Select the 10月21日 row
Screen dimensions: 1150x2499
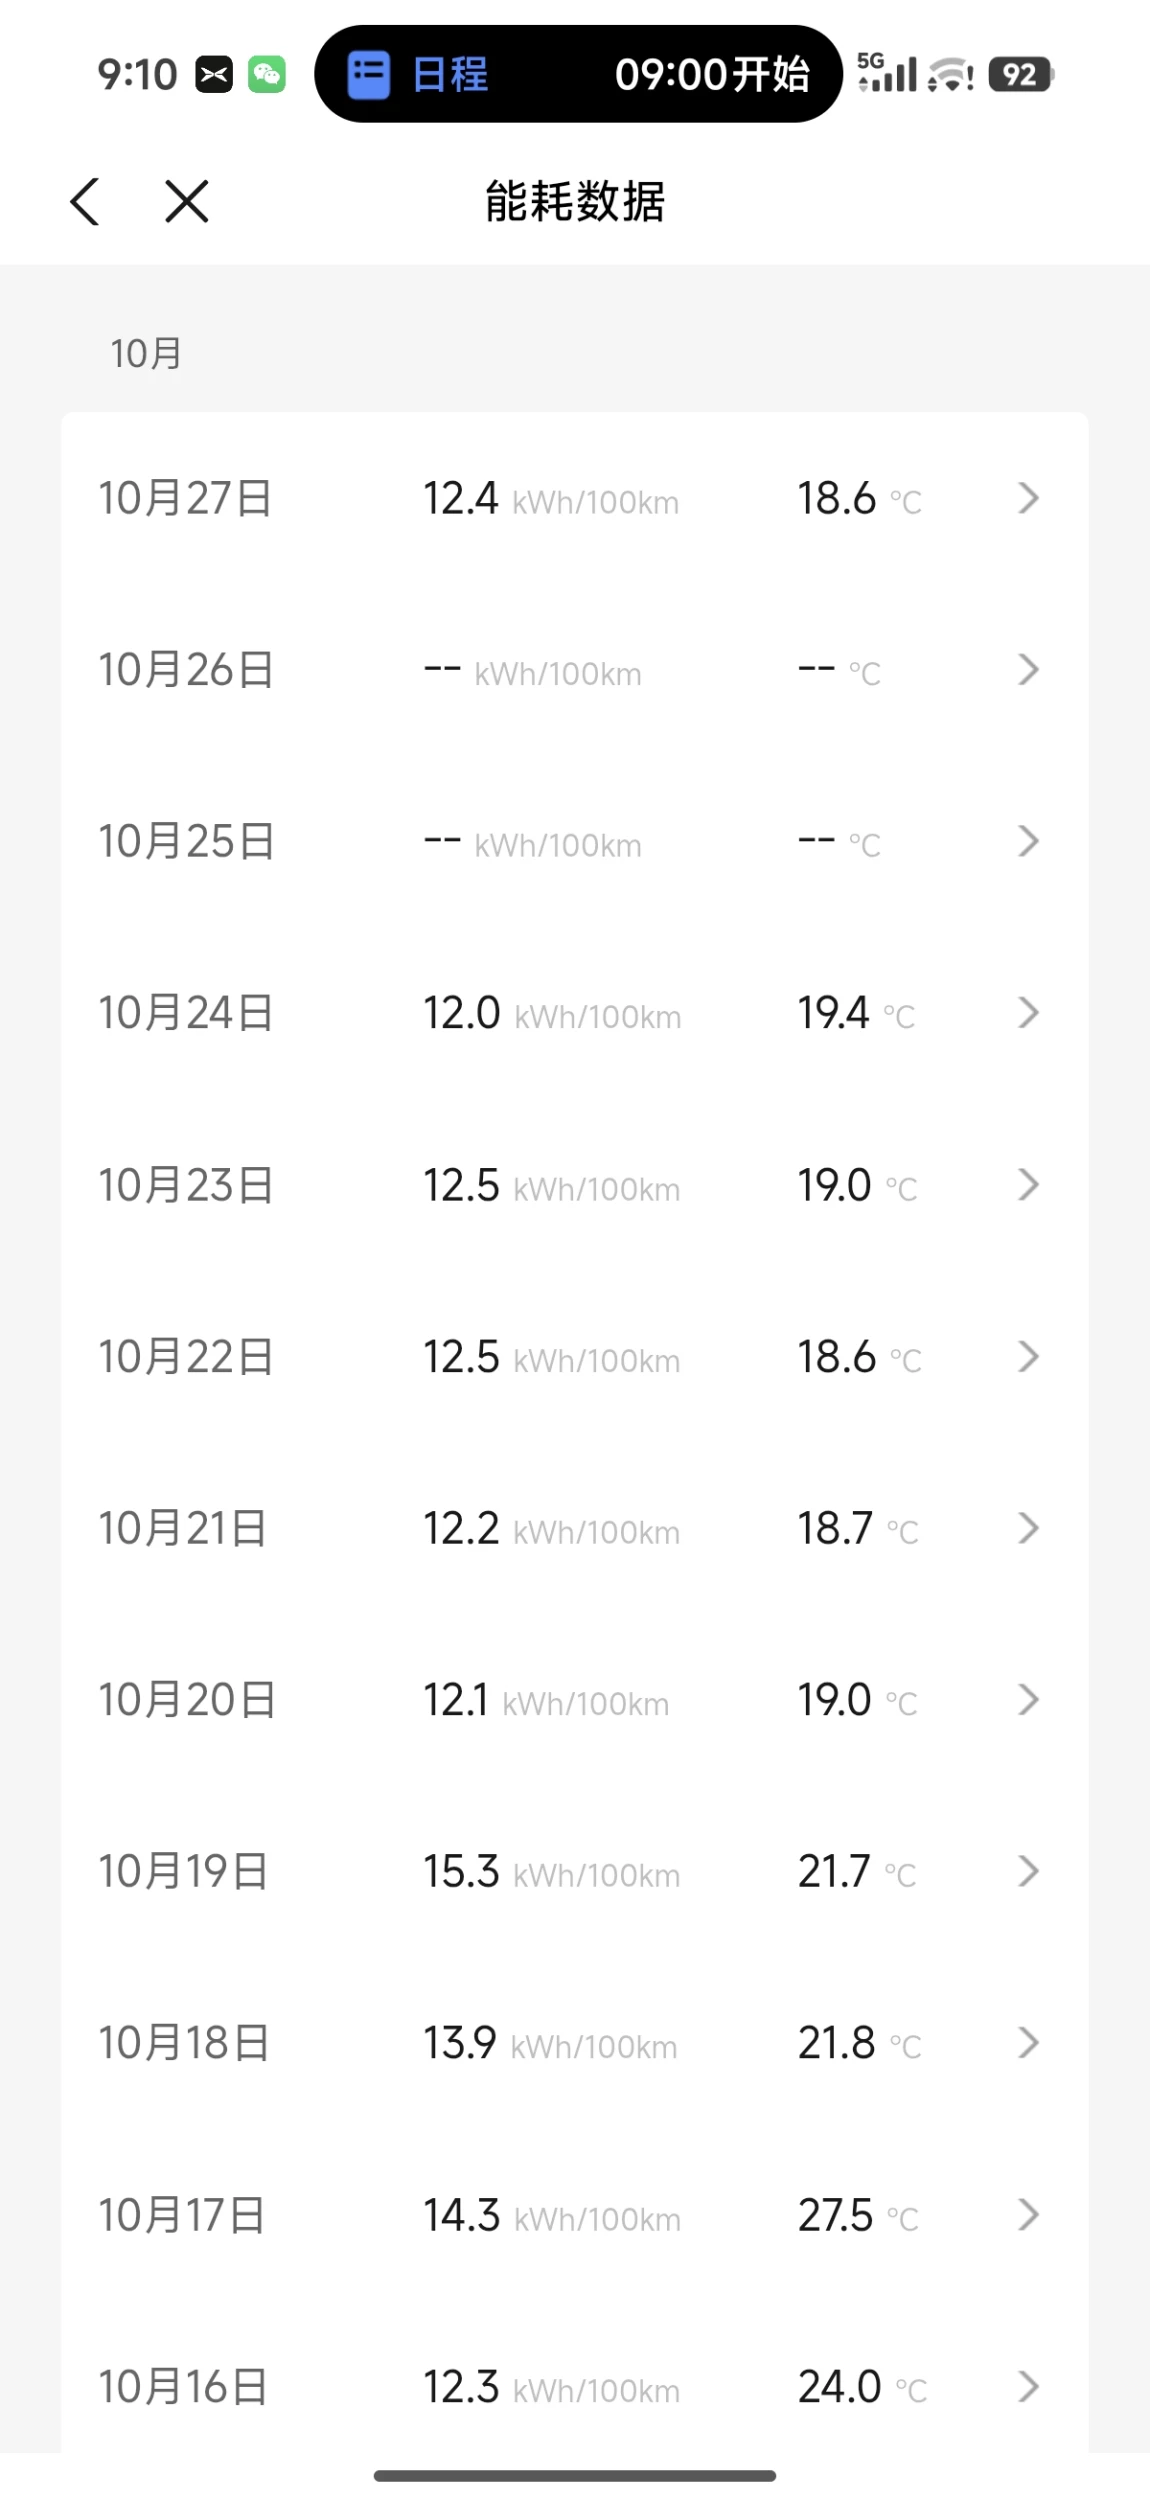(x=574, y=1528)
